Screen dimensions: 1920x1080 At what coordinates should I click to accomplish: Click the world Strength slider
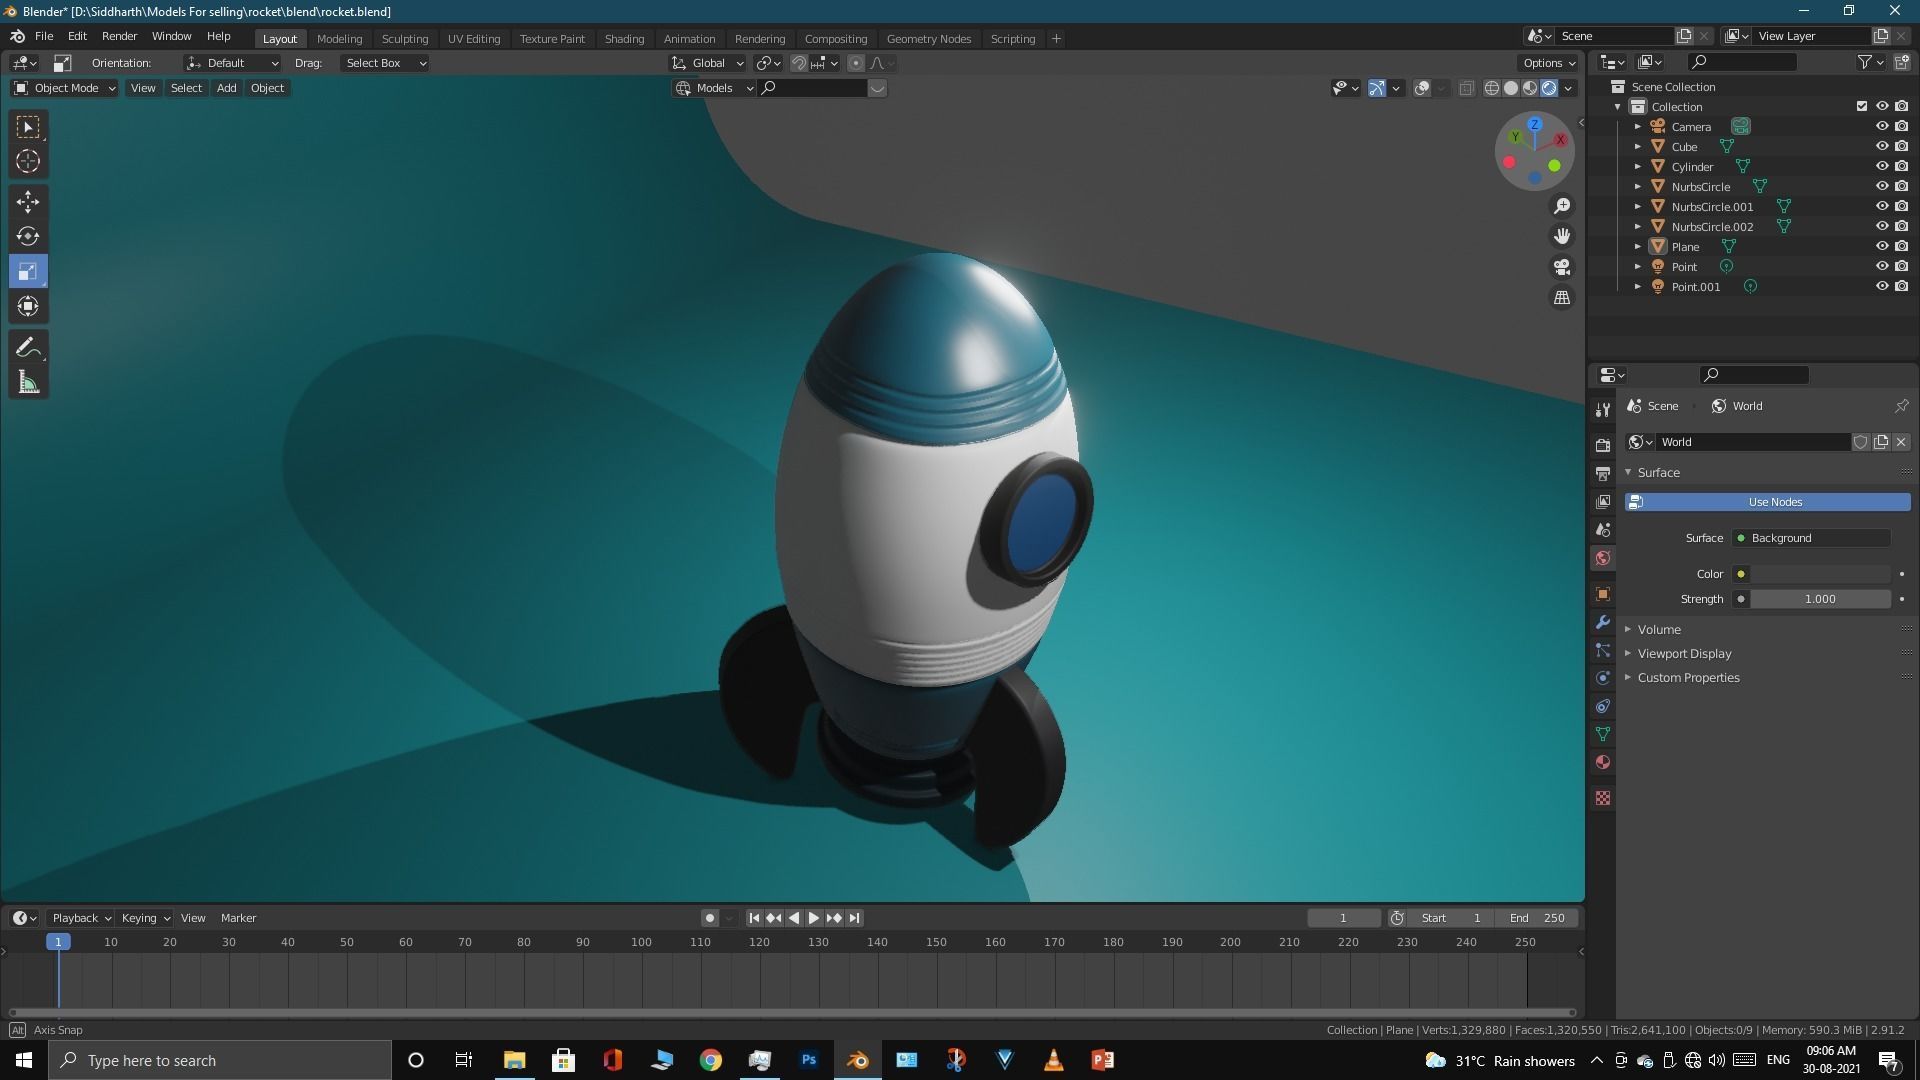coord(1819,599)
